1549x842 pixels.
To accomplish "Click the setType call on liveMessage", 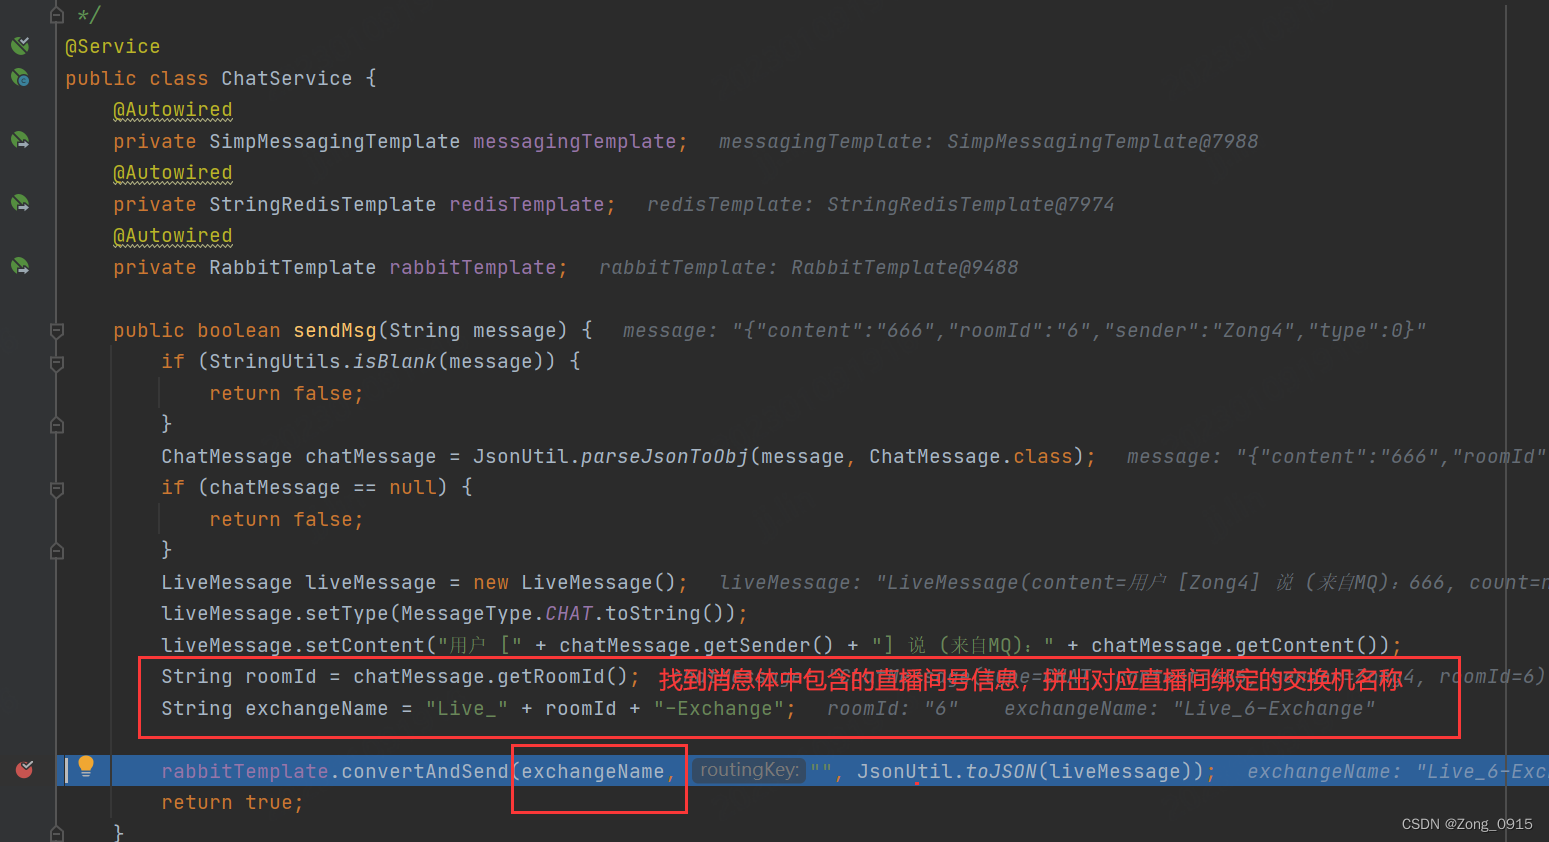I will [x=347, y=613].
